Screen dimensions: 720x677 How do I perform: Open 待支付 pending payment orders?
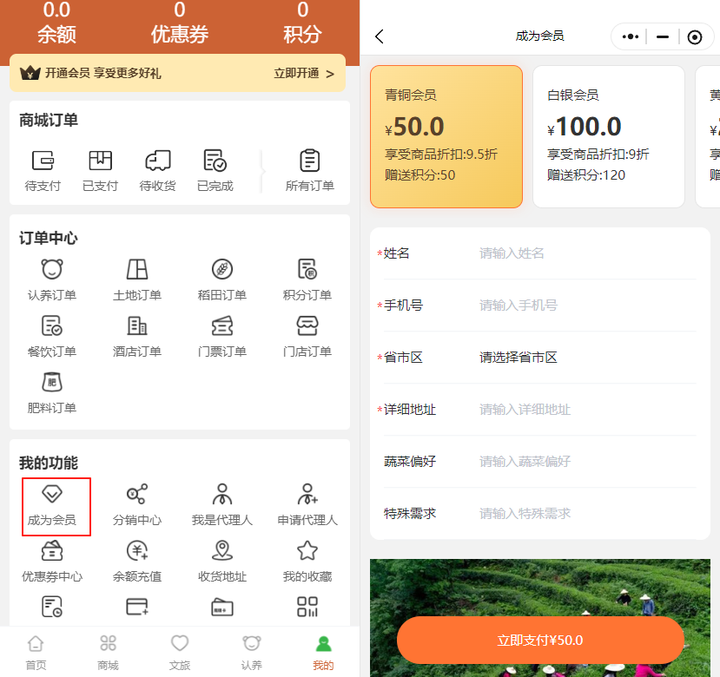pyautogui.click(x=43, y=171)
